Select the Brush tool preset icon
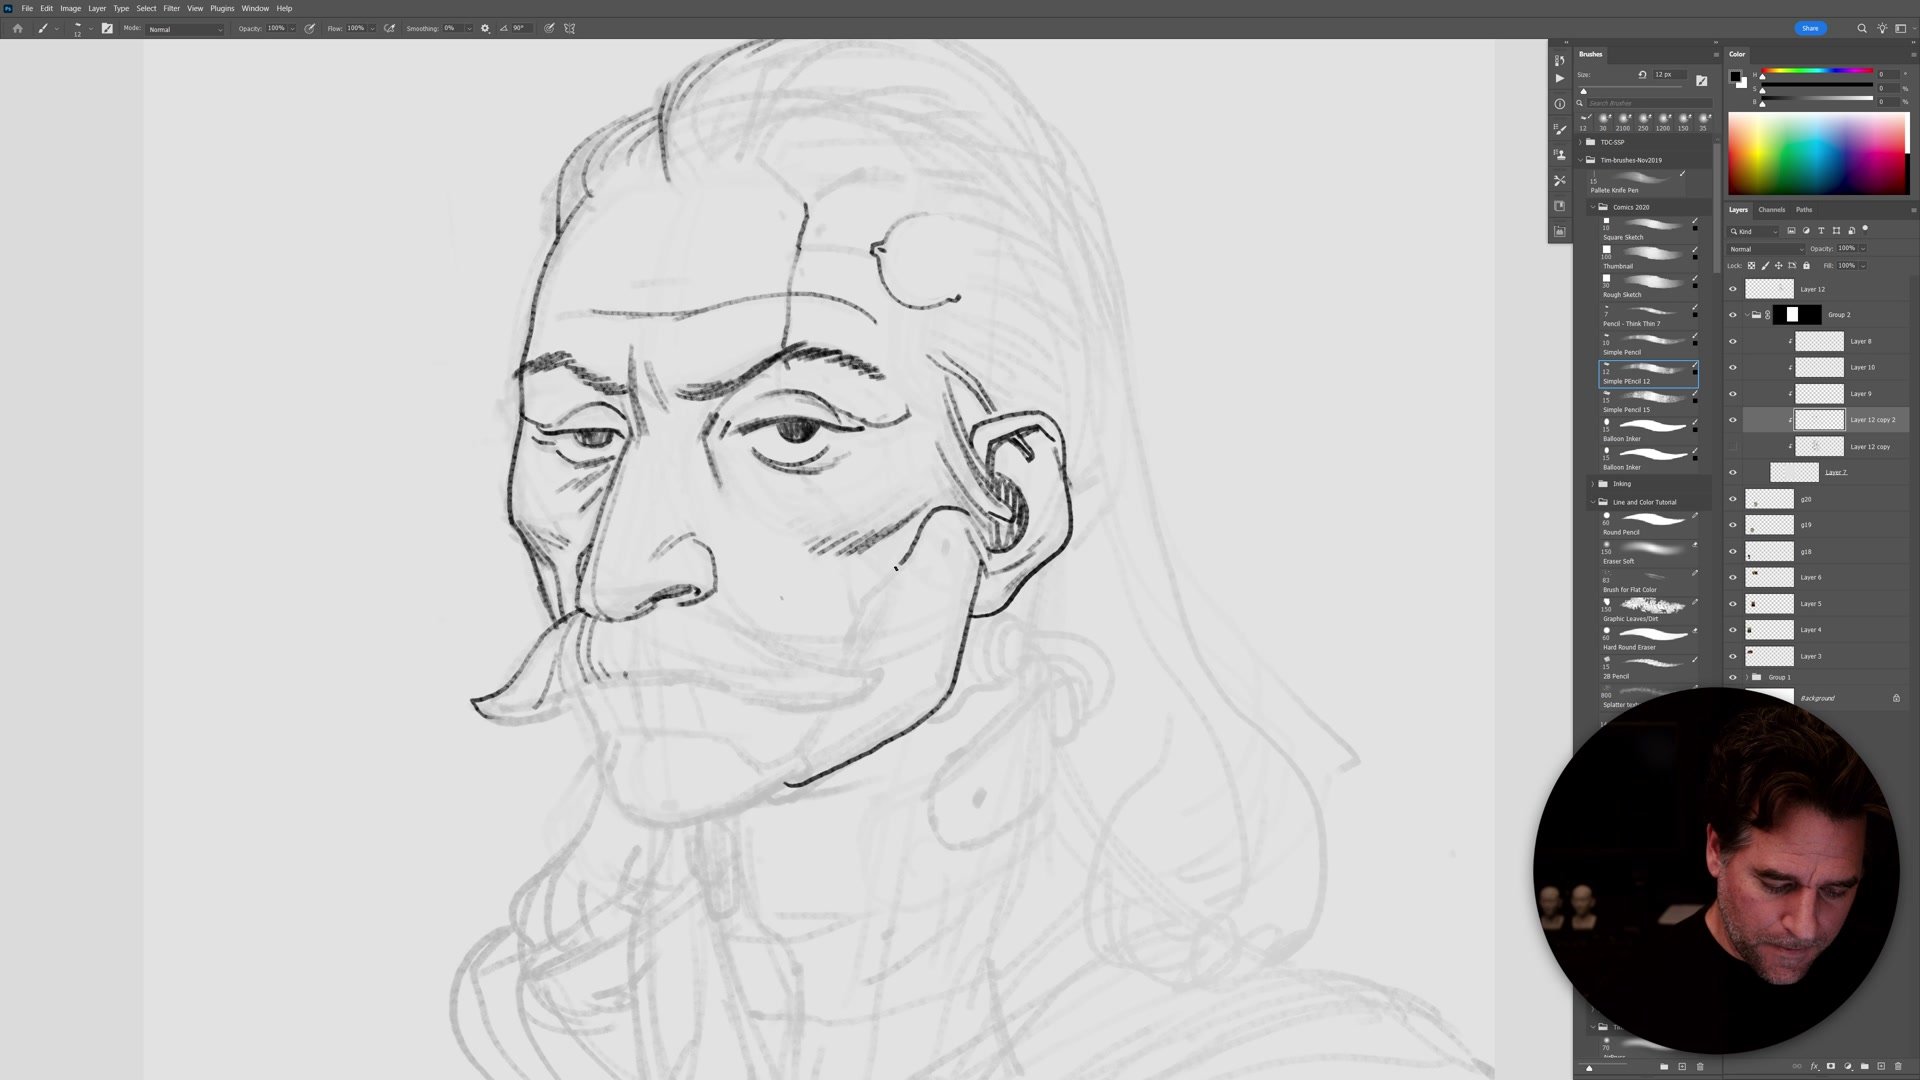Viewport: 1920px width, 1080px height. pos(43,28)
